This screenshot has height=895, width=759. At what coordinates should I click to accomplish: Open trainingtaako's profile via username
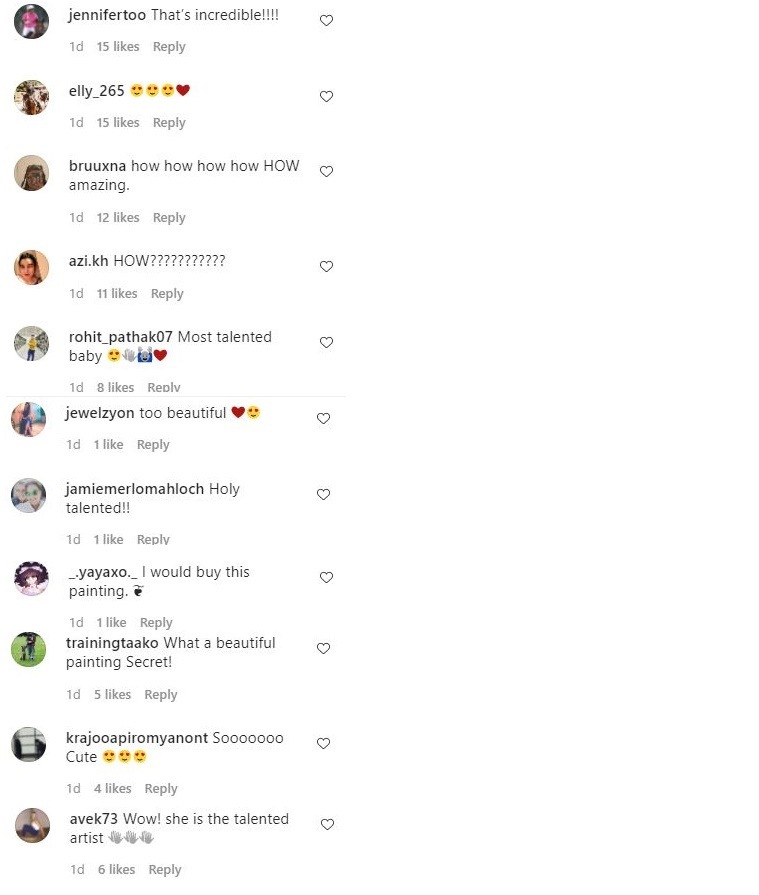click(x=112, y=643)
